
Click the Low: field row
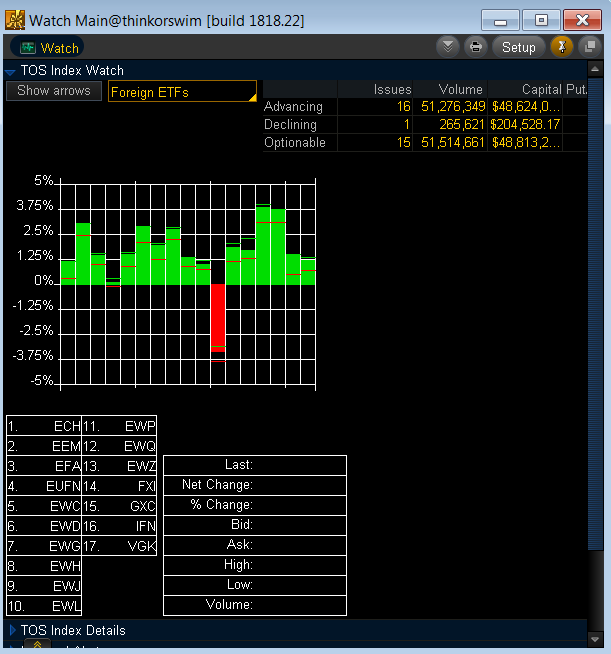pyautogui.click(x=255, y=585)
